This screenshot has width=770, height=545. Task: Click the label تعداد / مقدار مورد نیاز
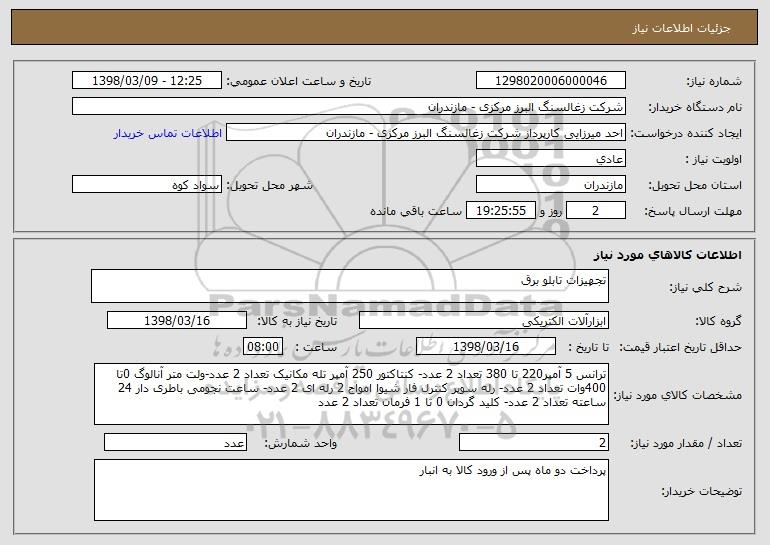point(686,443)
